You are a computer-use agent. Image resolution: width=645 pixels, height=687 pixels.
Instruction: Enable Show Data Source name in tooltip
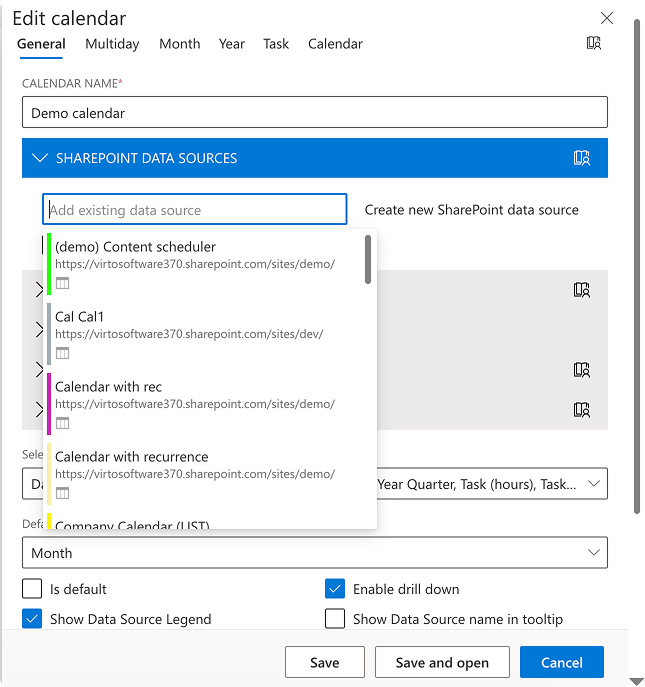pyautogui.click(x=335, y=619)
